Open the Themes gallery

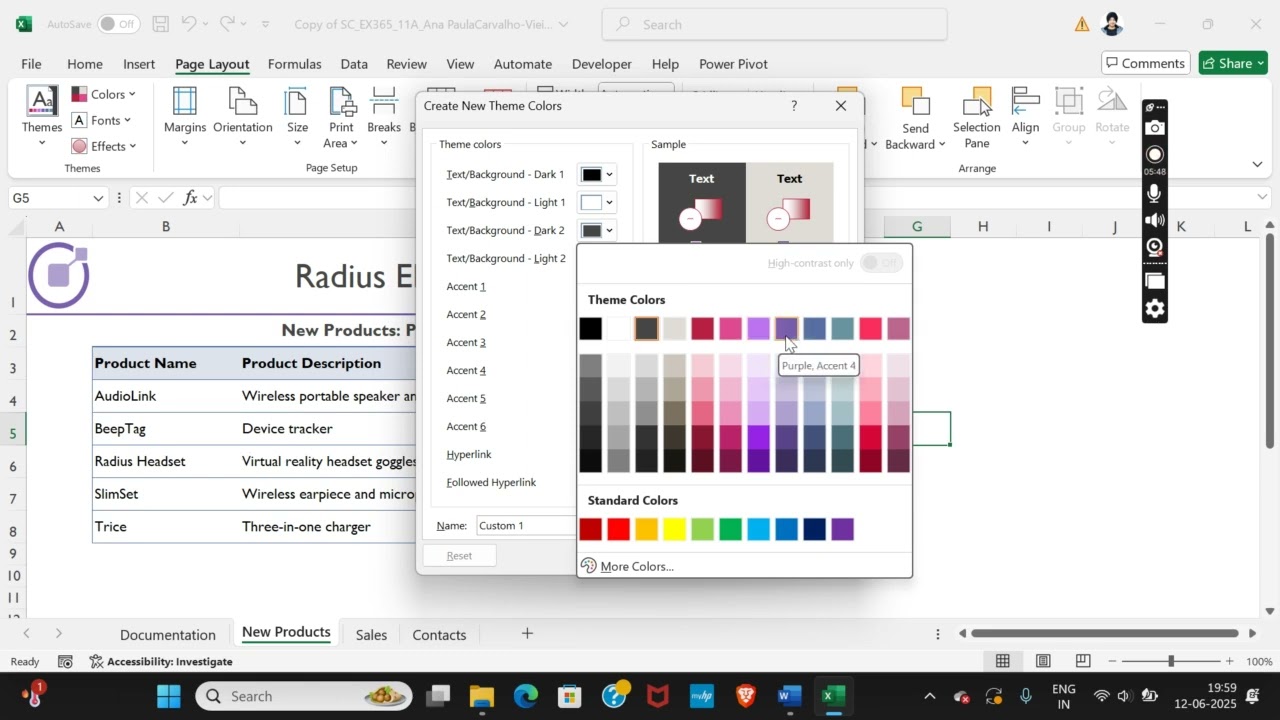[42, 115]
